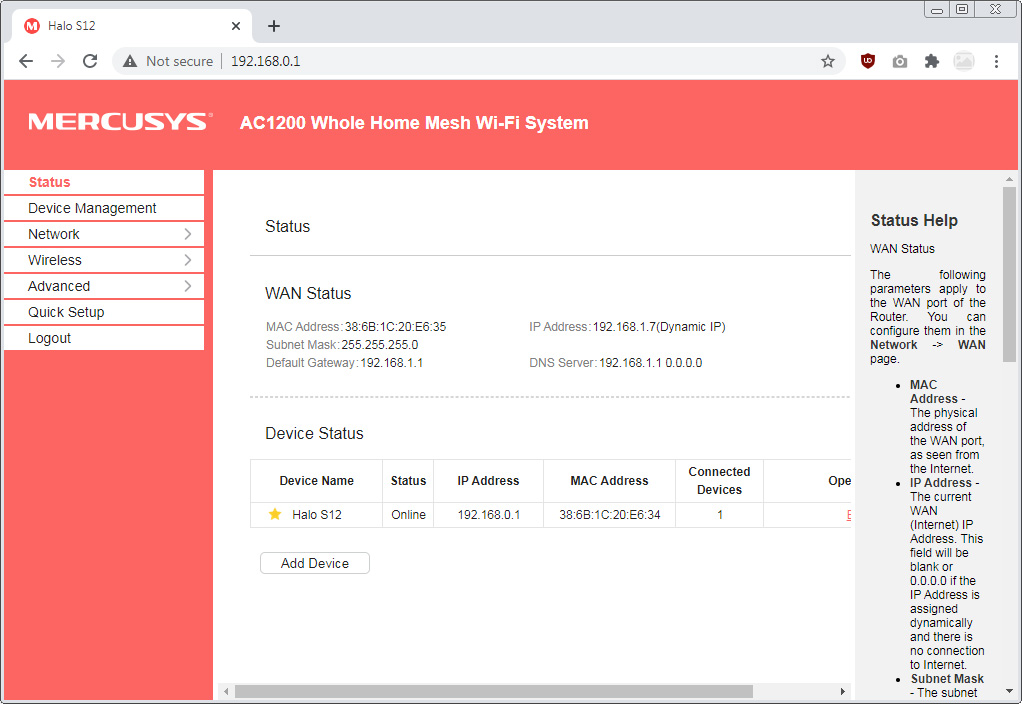
Task: Open the uBlock Origin extension icon
Action: pos(868,61)
